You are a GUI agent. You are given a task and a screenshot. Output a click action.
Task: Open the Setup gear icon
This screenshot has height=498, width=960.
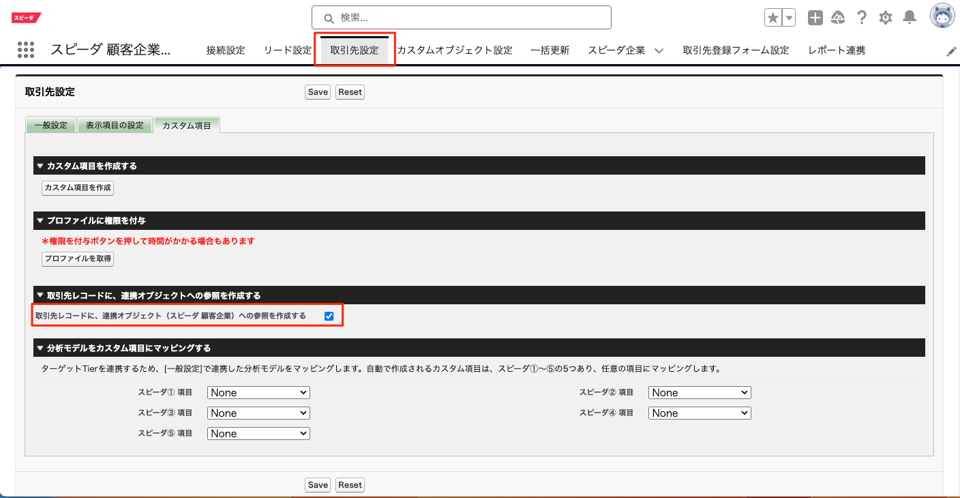885,18
